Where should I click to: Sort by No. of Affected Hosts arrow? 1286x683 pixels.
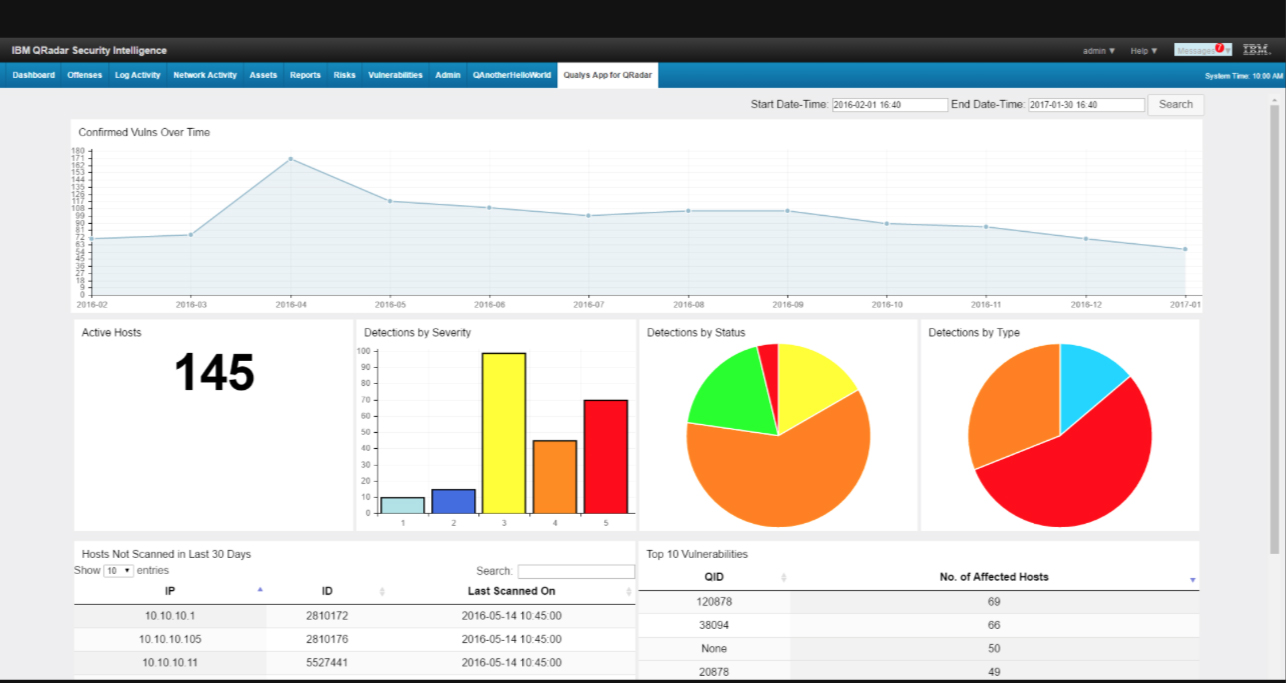click(x=1192, y=580)
